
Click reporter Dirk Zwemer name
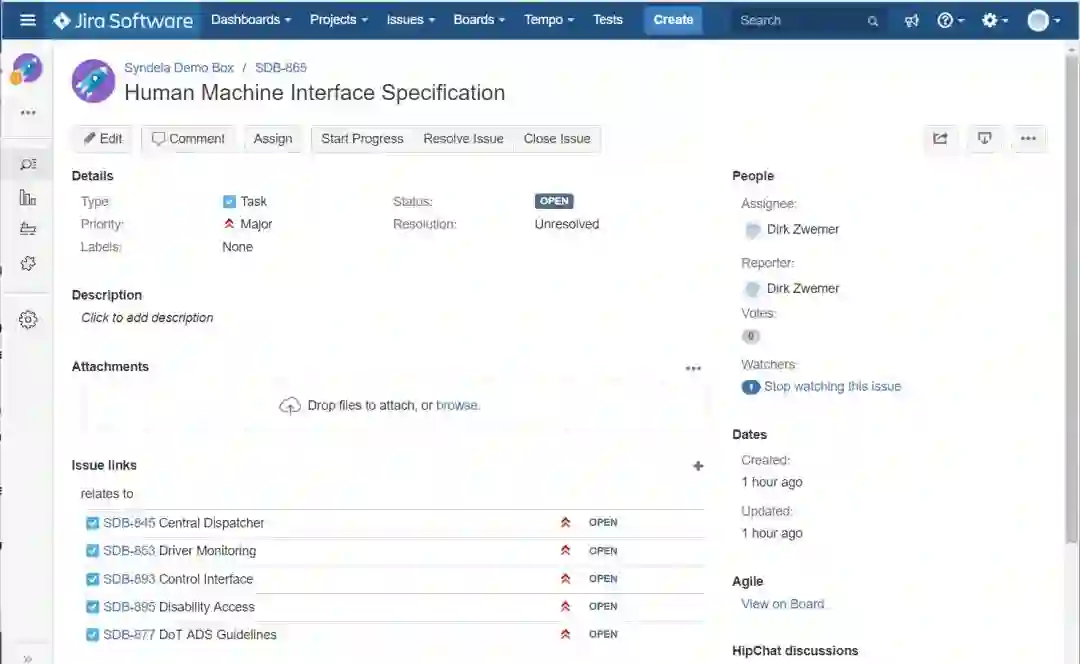click(803, 289)
